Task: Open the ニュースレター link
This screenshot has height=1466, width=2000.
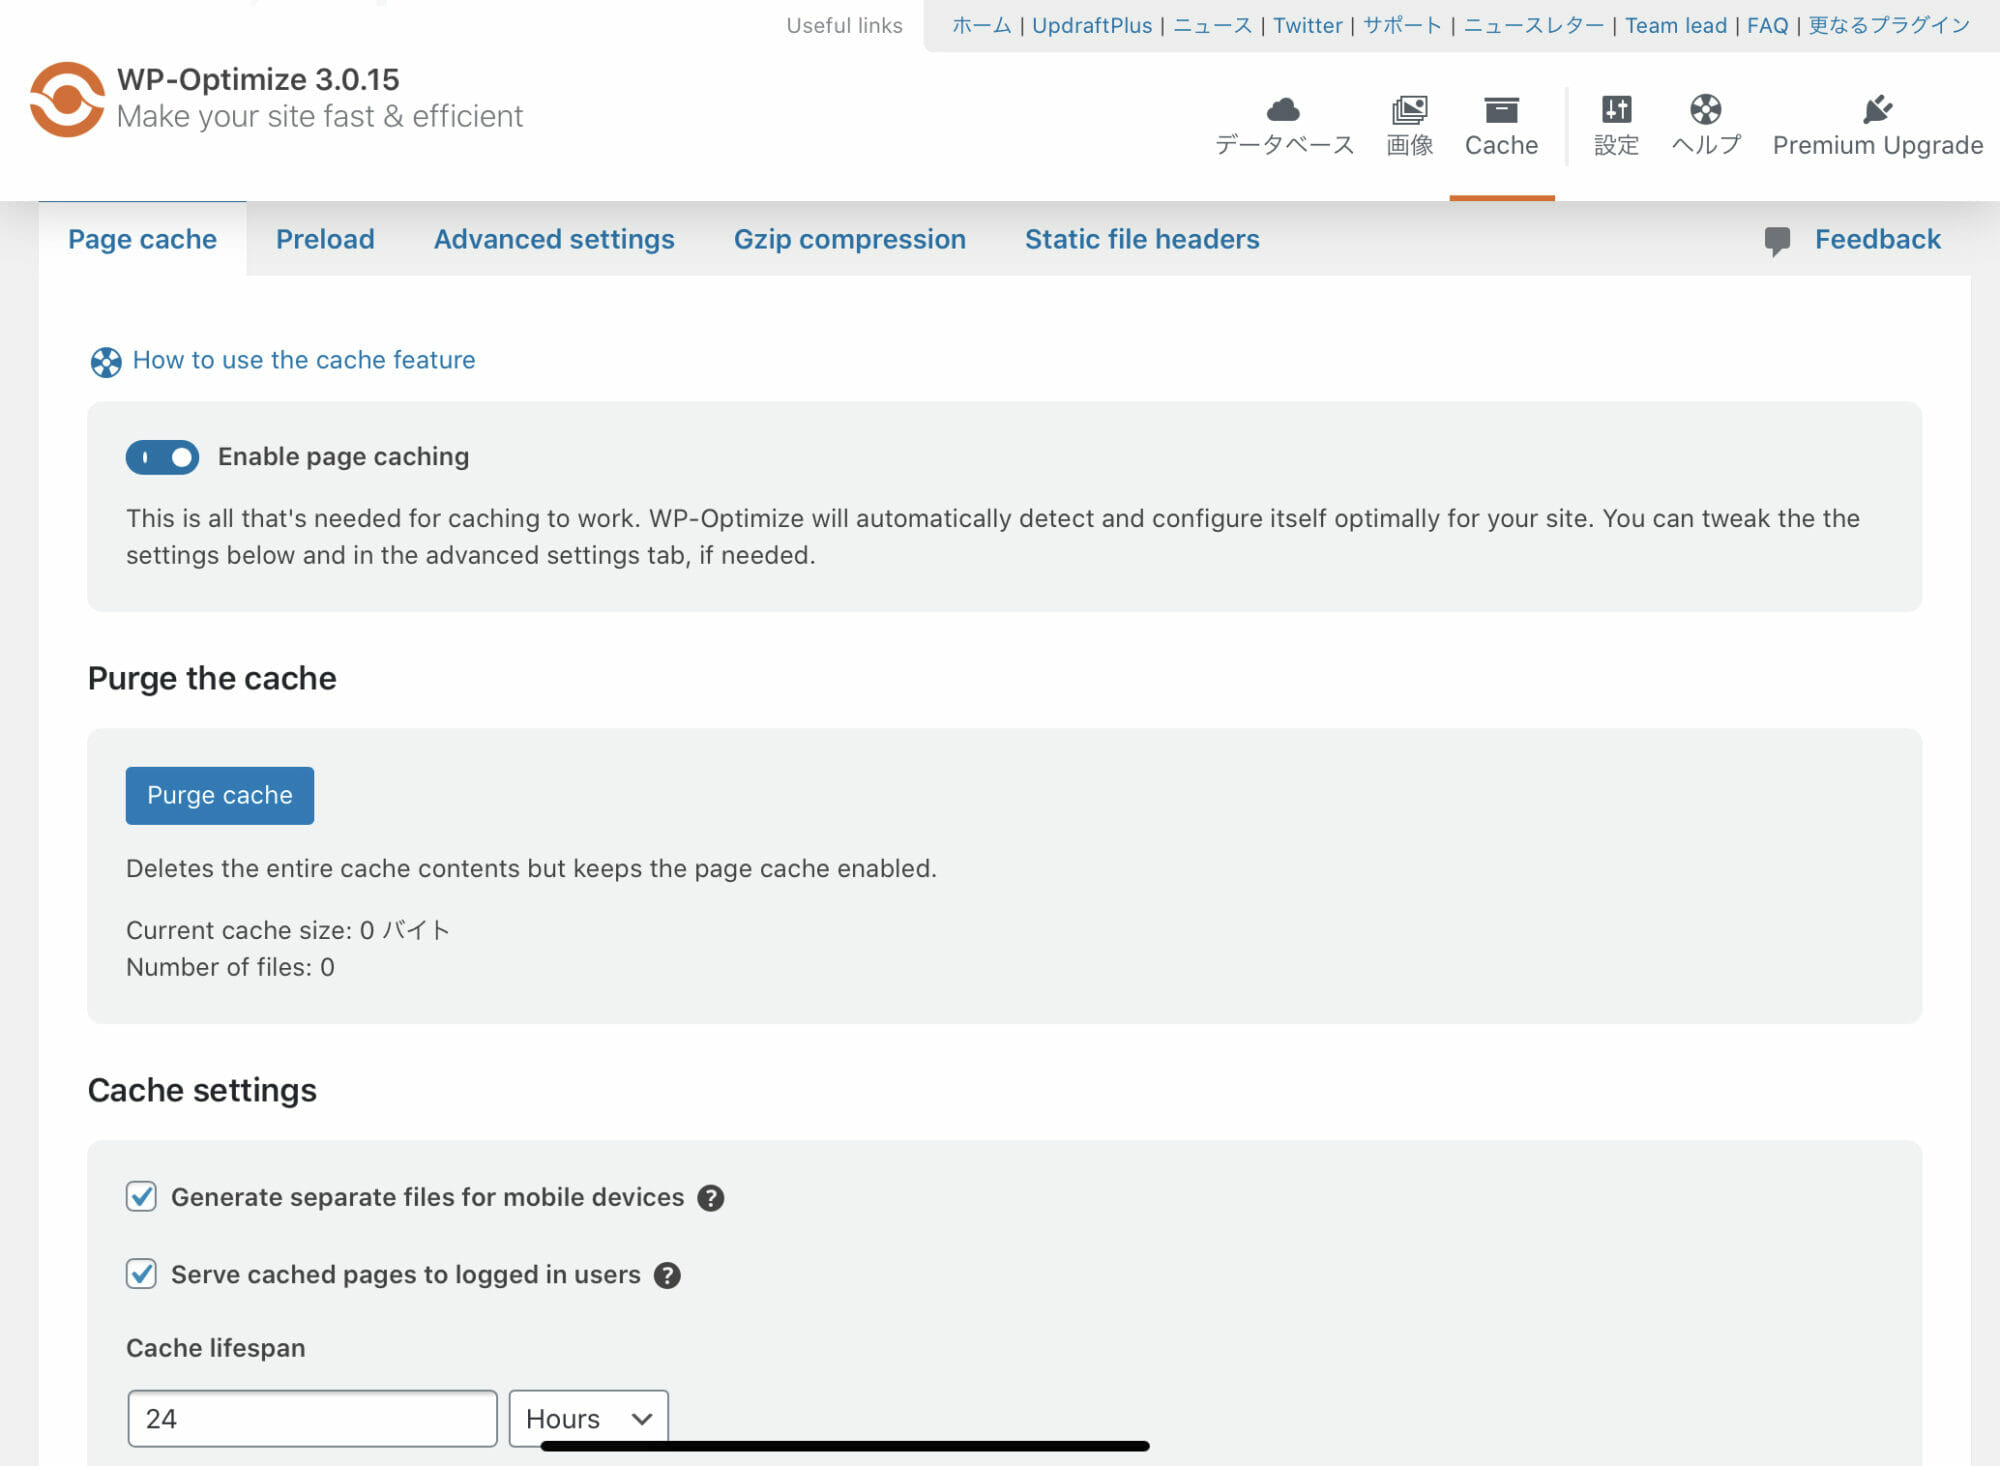Action: click(x=1534, y=26)
